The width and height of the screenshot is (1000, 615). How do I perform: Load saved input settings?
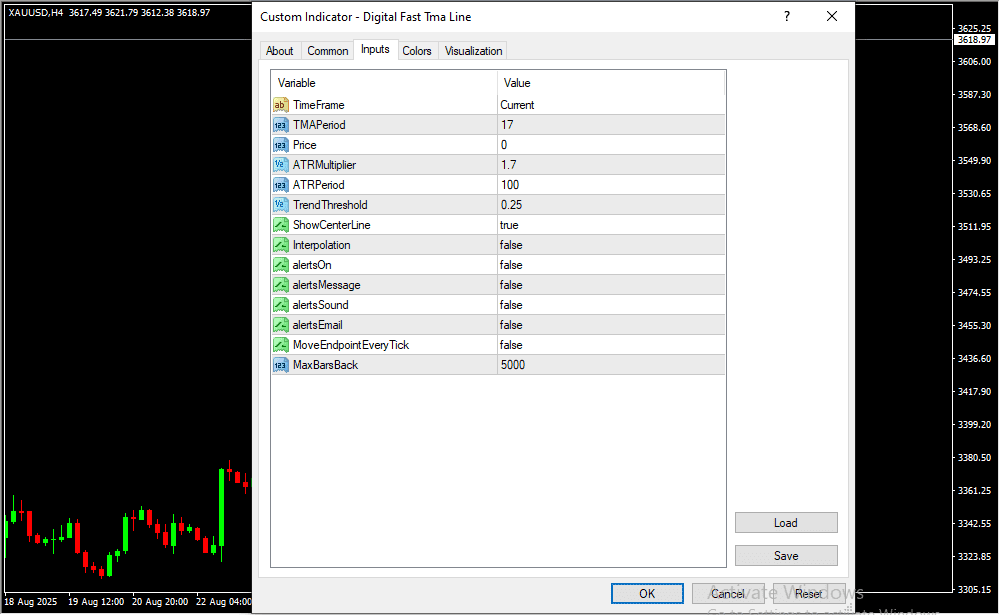tap(786, 522)
